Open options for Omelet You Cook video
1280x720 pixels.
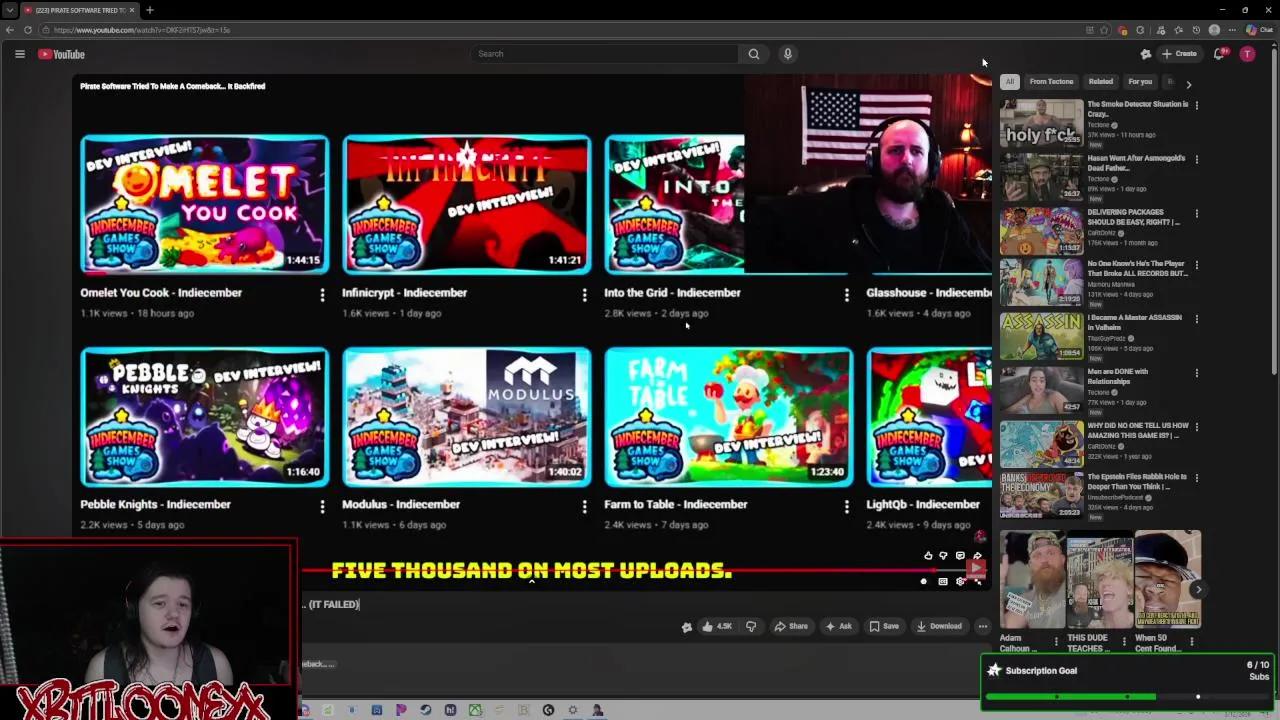click(322, 295)
